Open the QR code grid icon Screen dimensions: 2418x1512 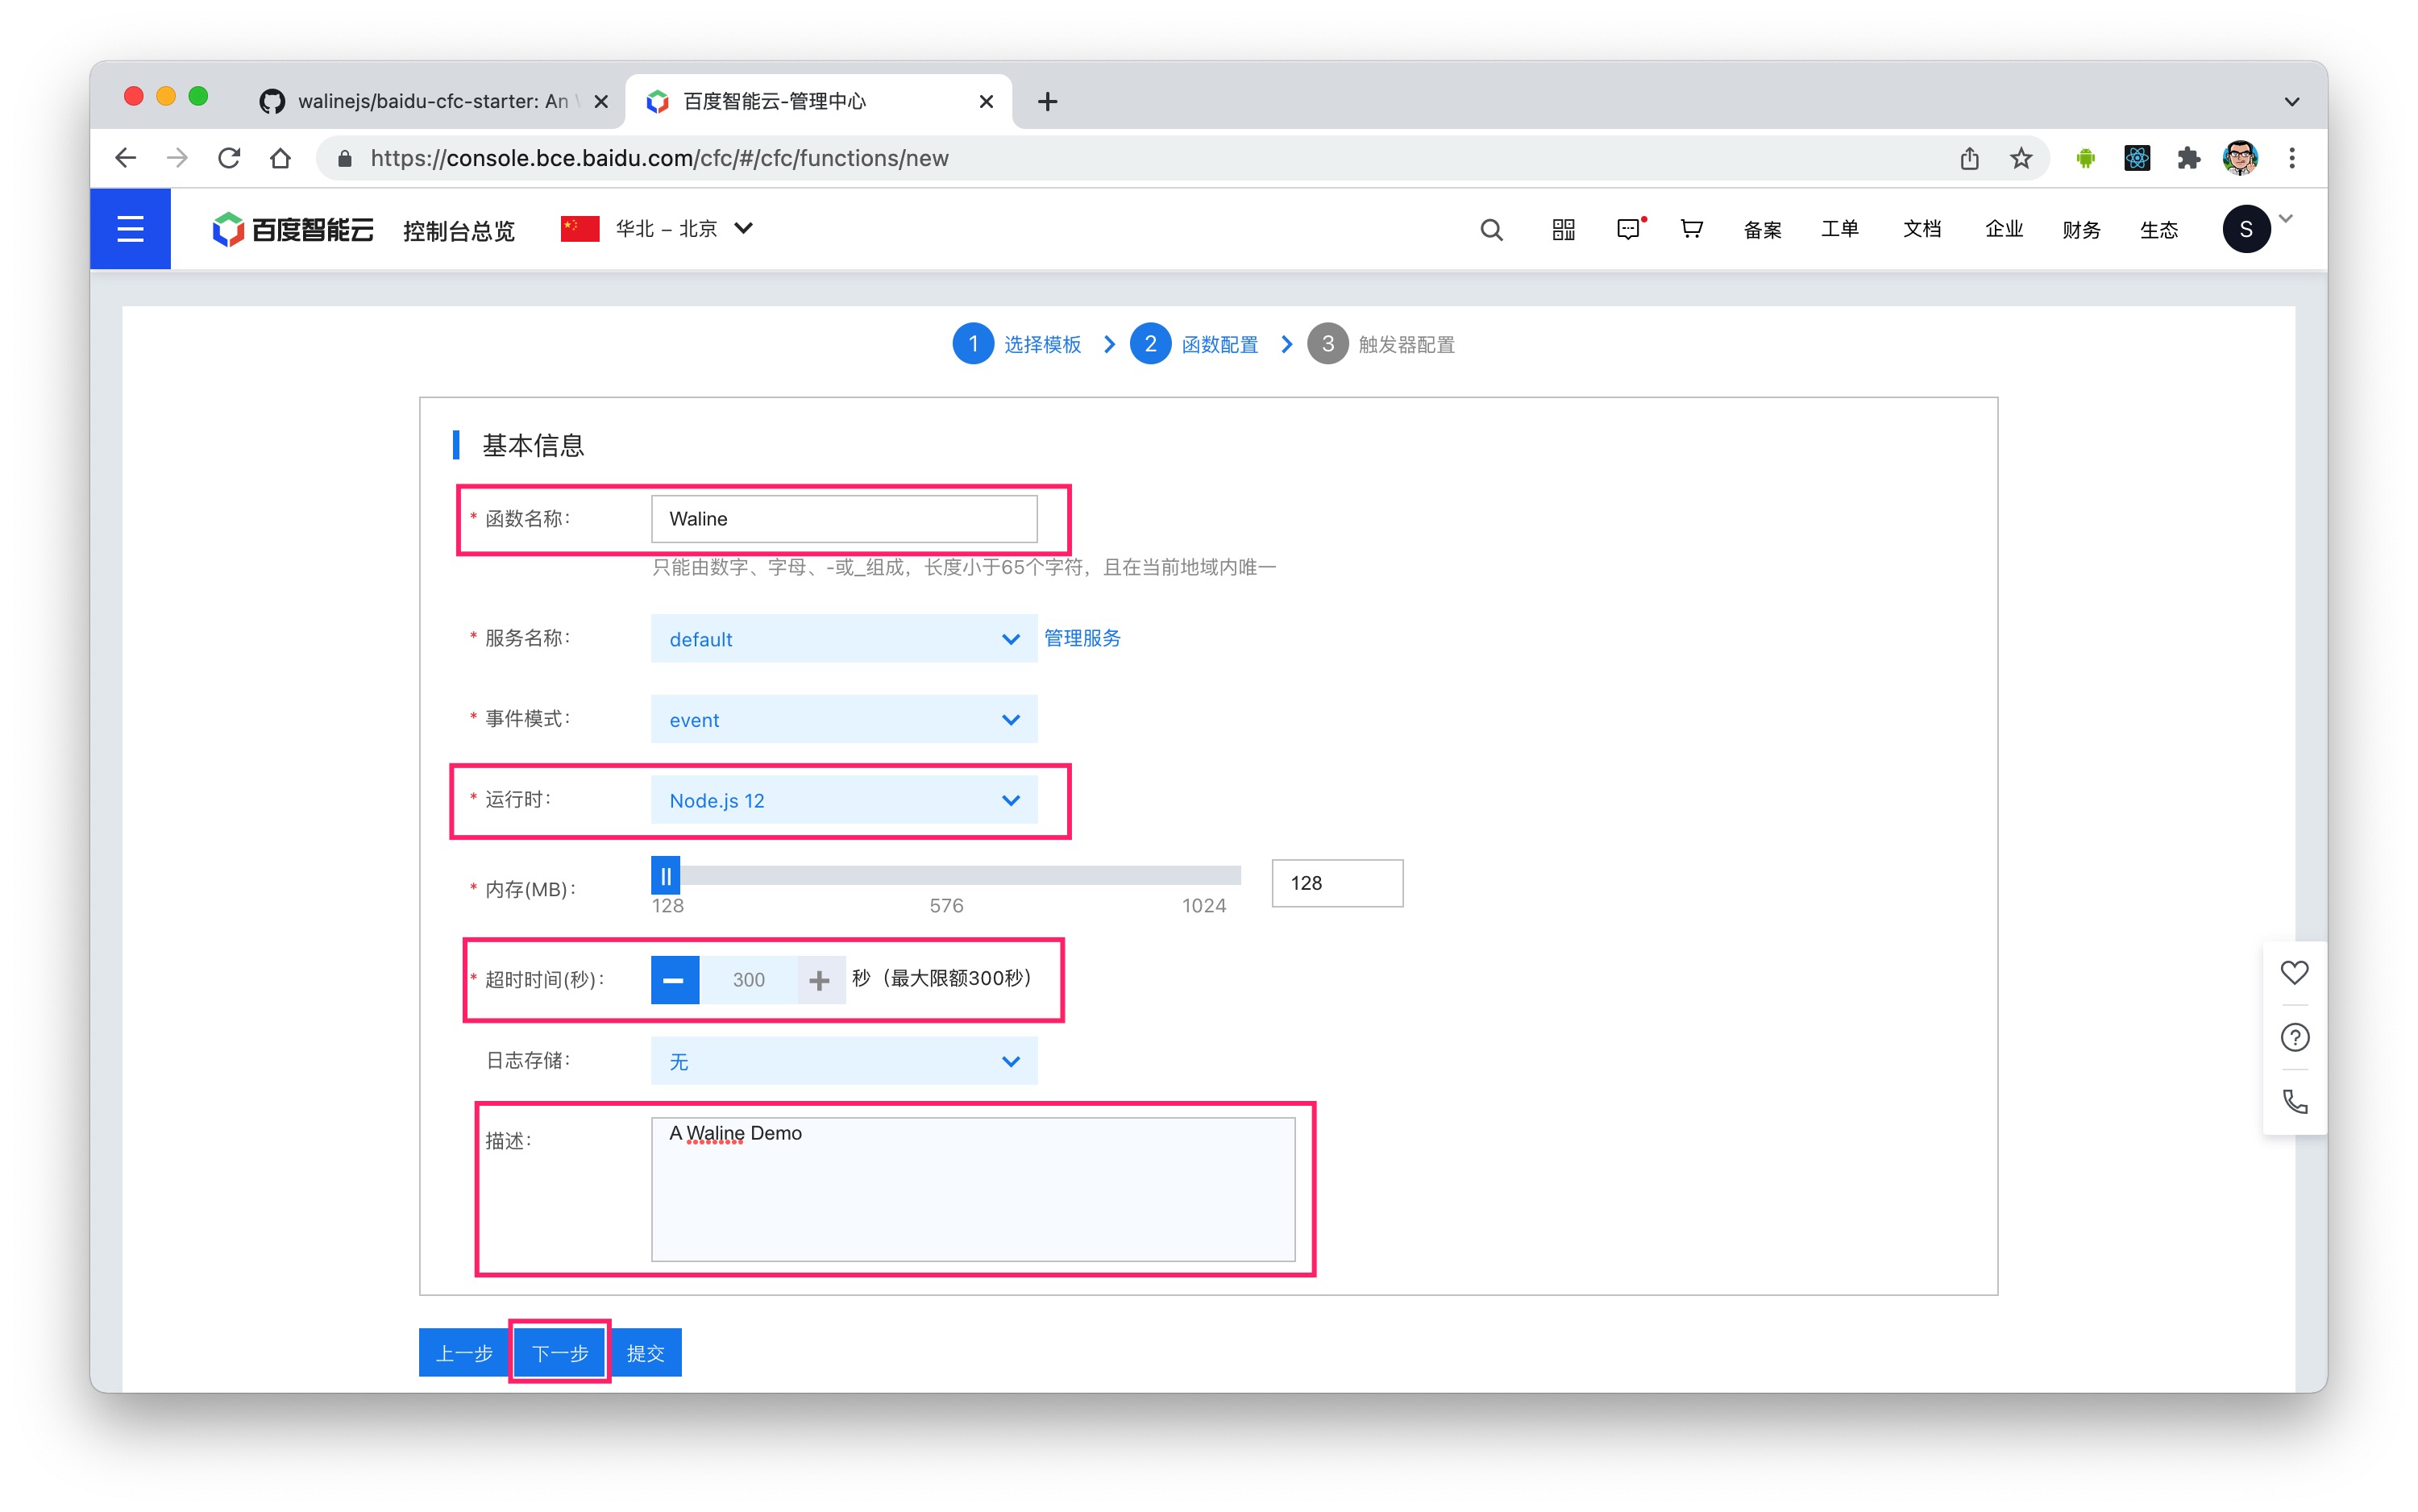click(1563, 230)
